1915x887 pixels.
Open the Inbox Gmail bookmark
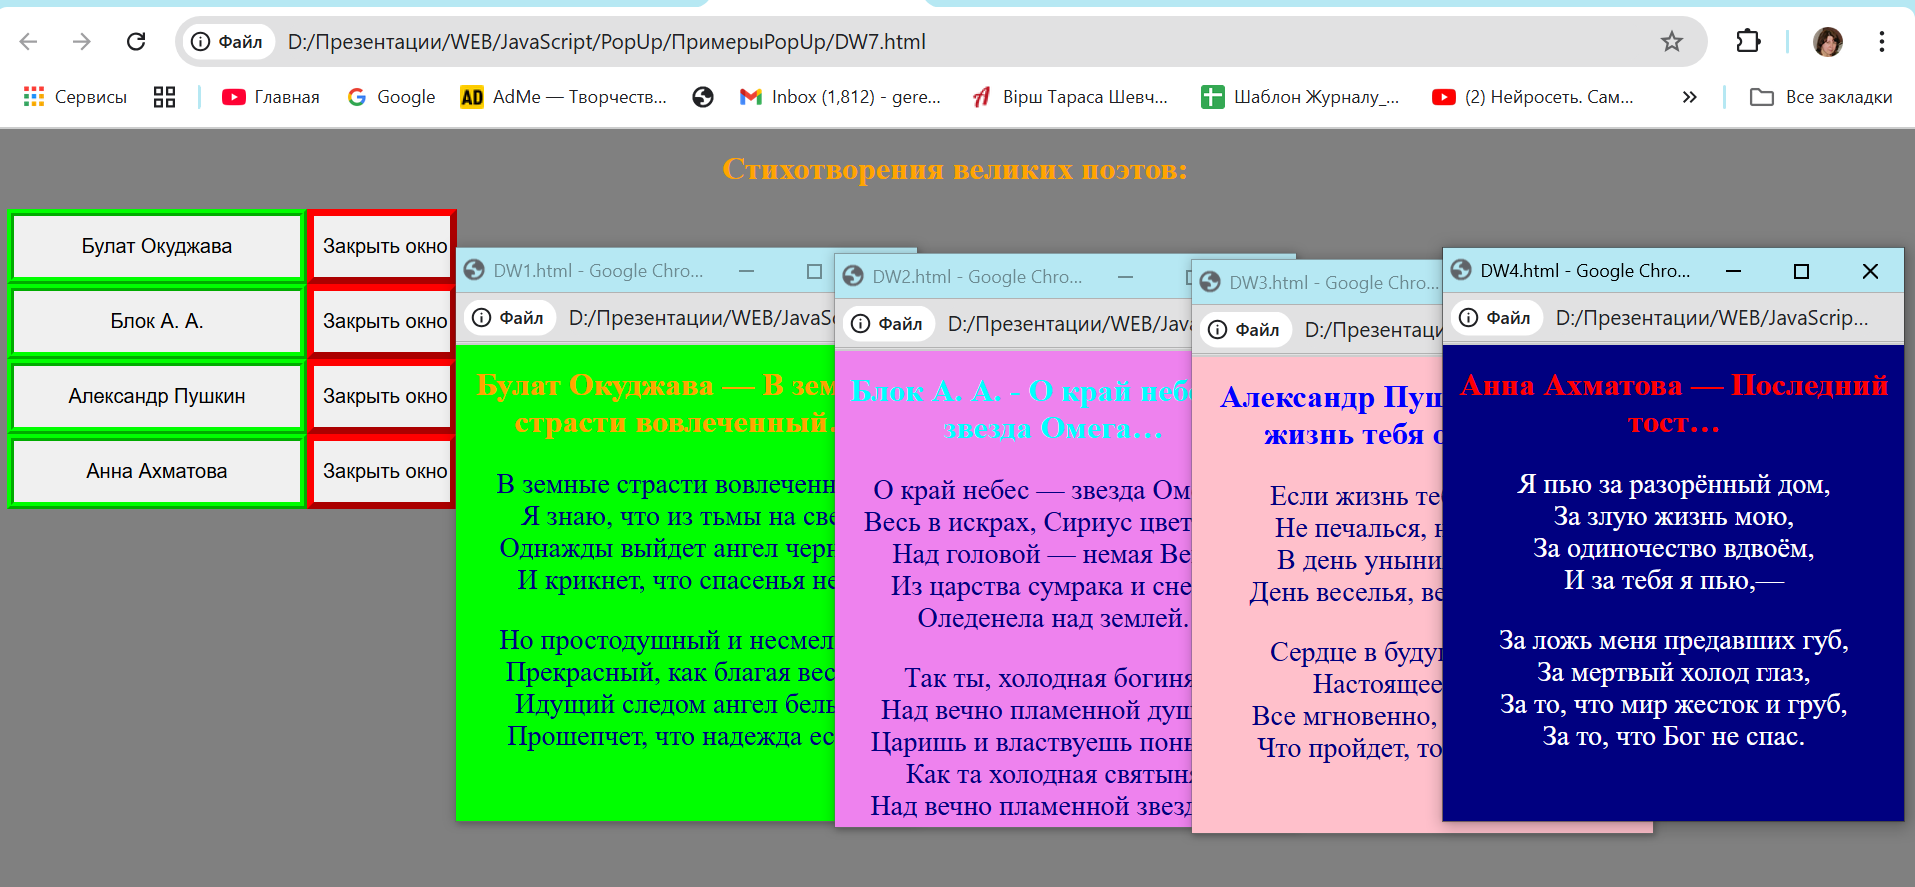[840, 97]
